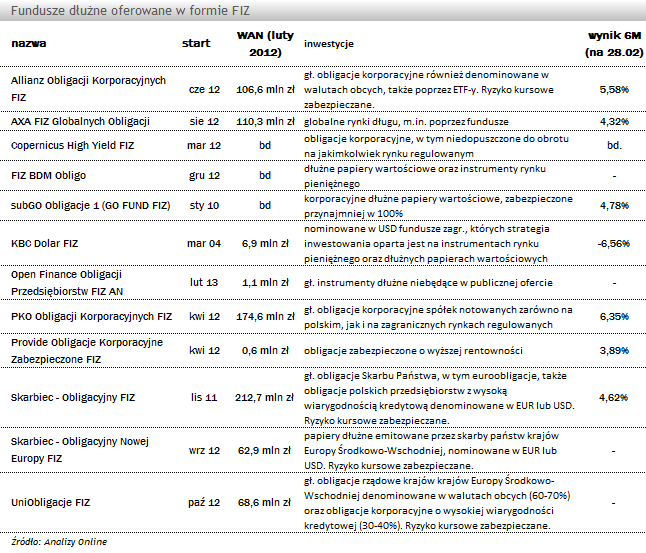
Task: Click WAN value '6,9 mln zł'
Action: 265,244
